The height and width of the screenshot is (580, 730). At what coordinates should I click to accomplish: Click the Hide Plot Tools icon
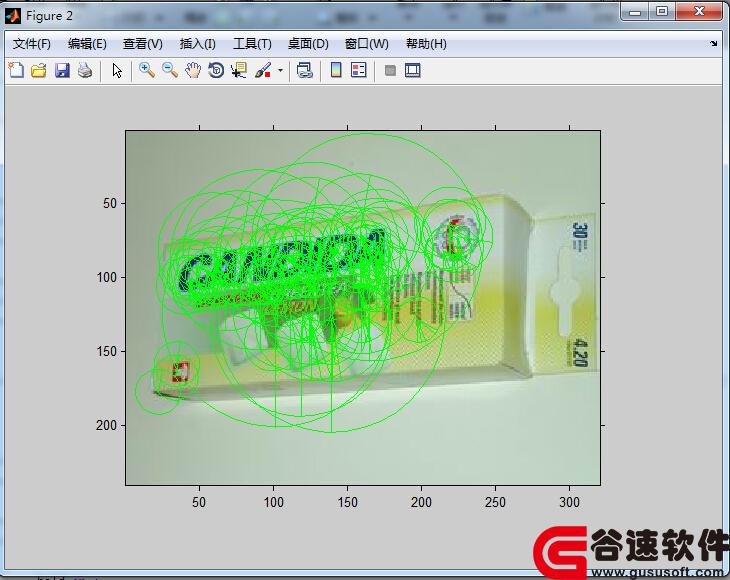click(390, 70)
